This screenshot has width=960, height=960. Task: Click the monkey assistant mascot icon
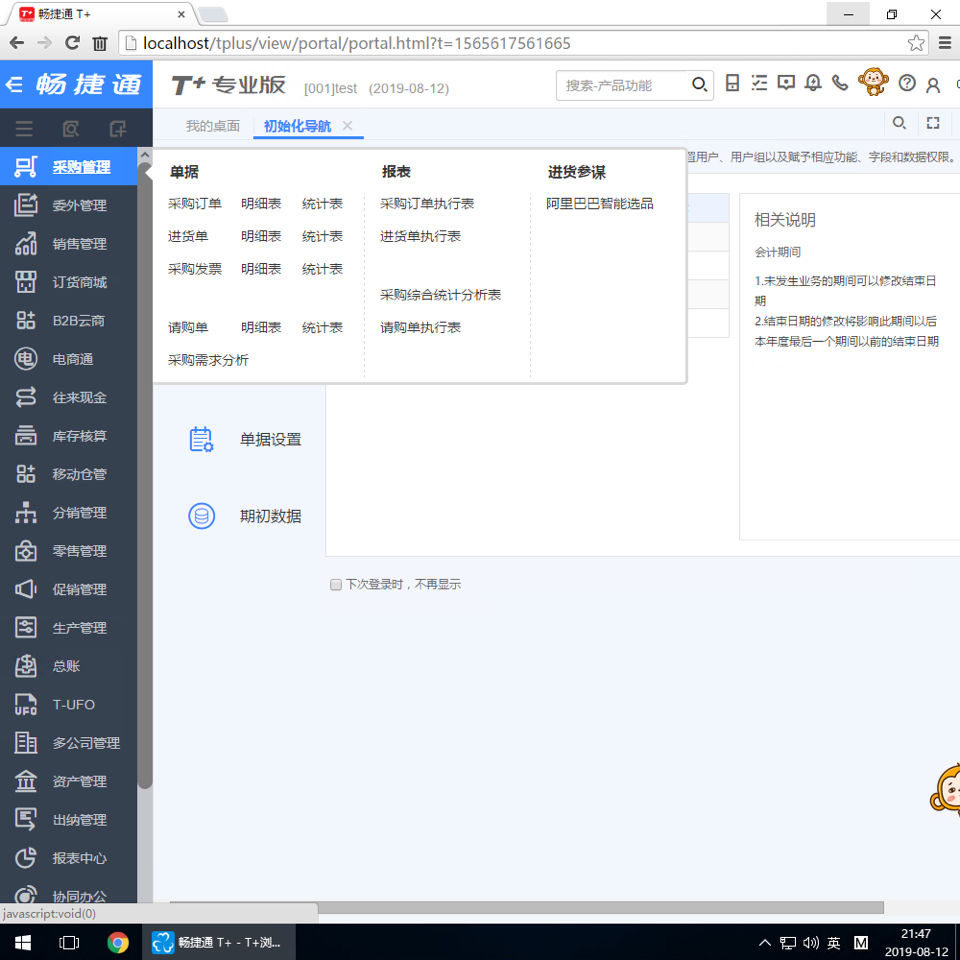click(x=873, y=82)
